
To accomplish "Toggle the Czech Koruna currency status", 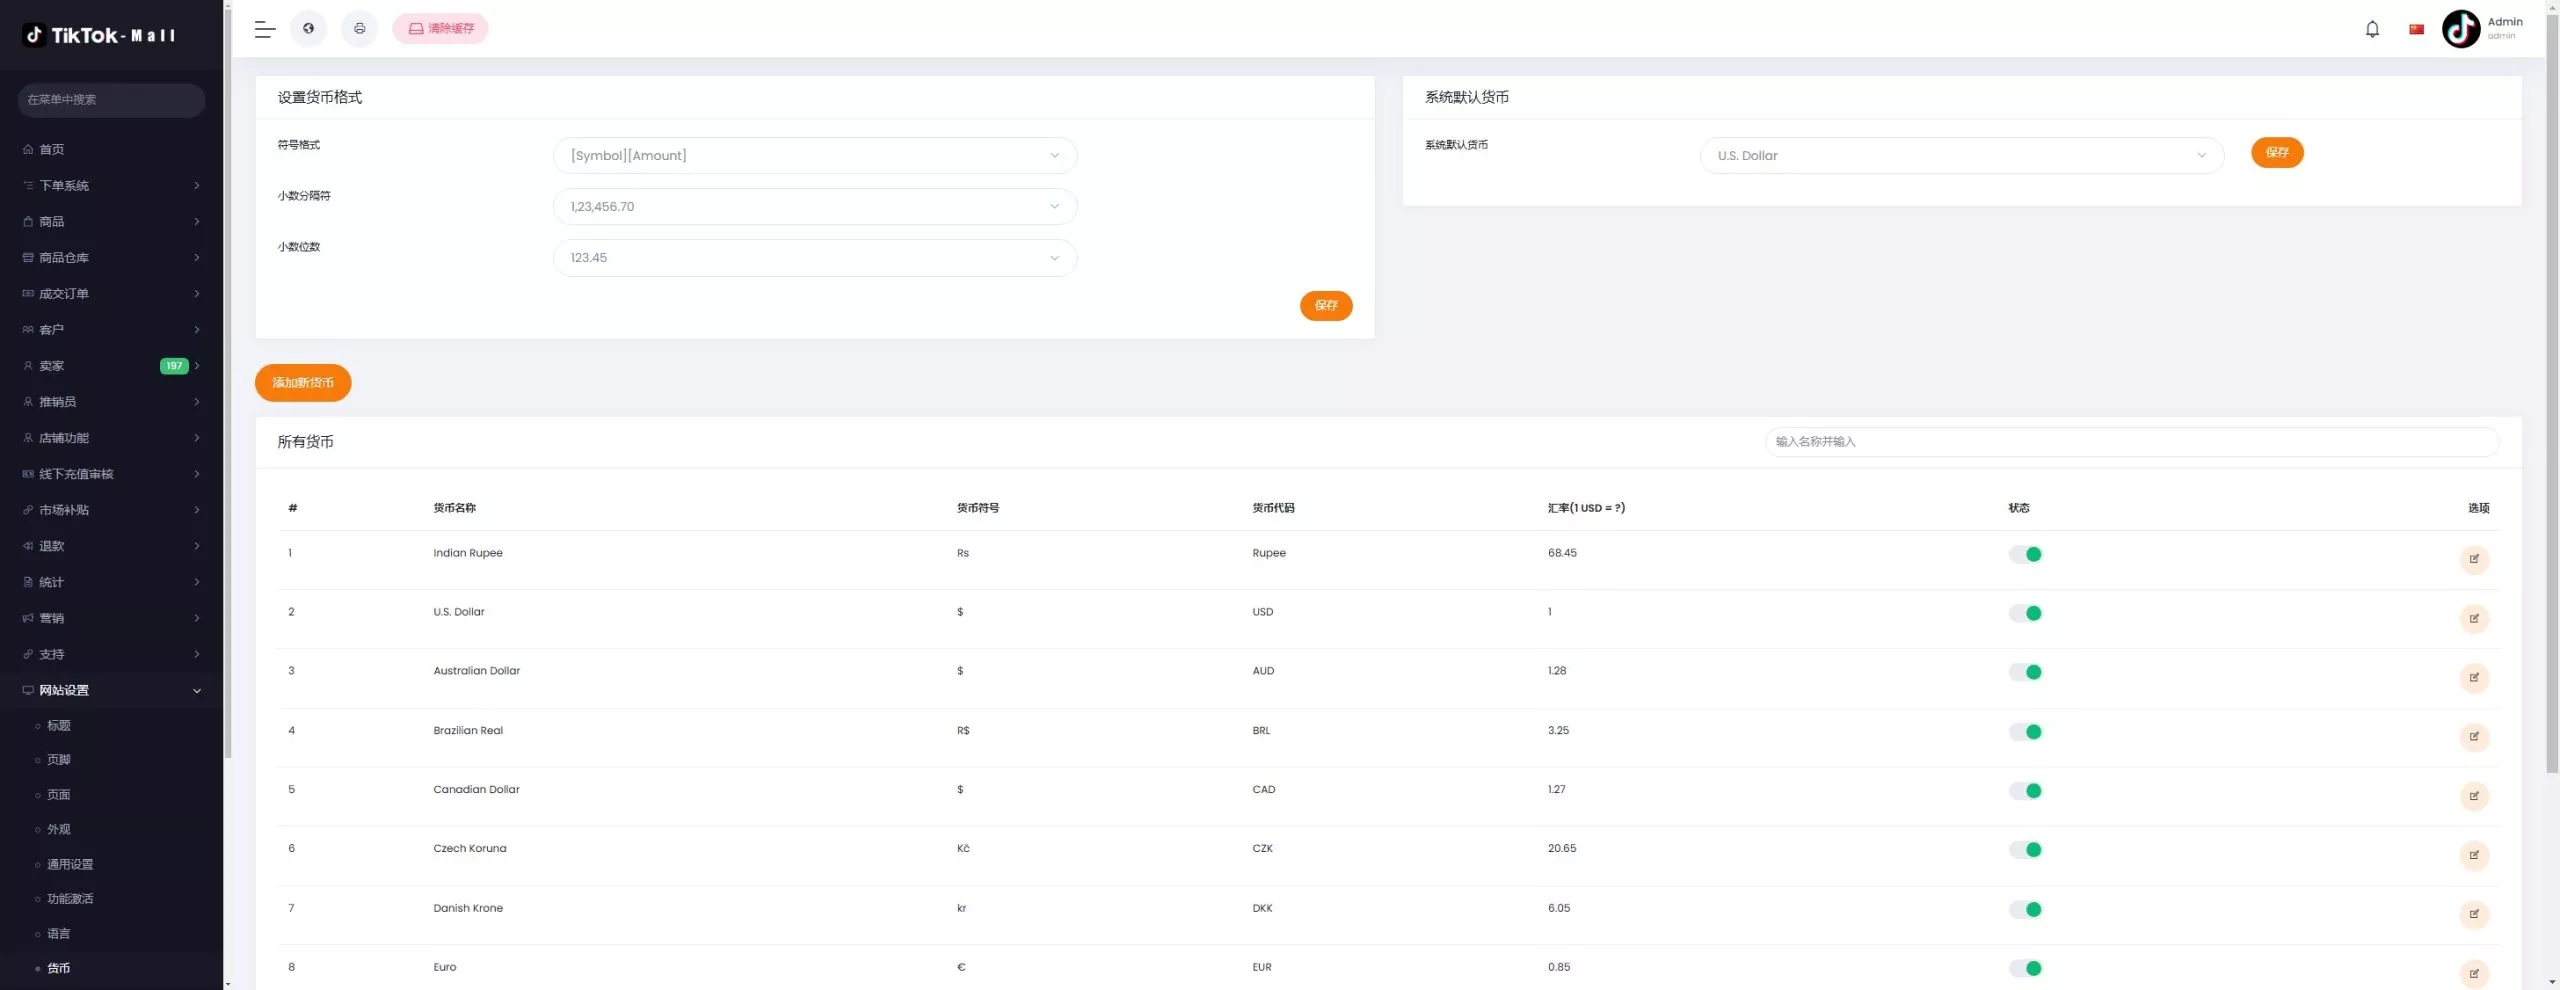I will tap(2025, 850).
